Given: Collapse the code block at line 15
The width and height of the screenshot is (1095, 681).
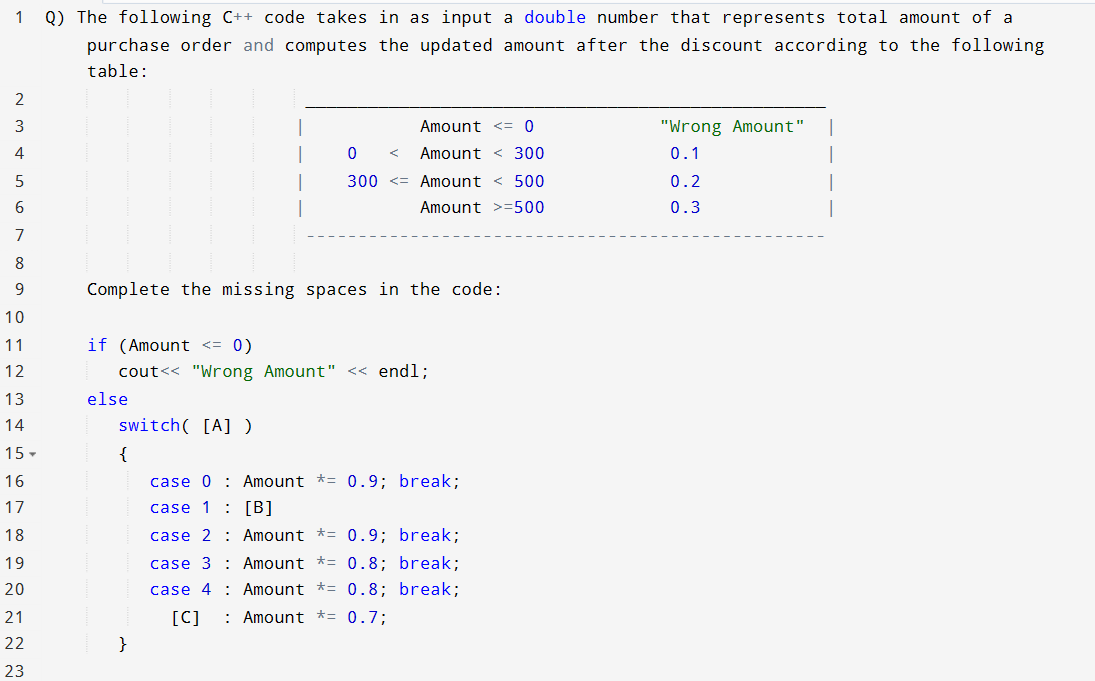Looking at the screenshot, I should 34,455.
